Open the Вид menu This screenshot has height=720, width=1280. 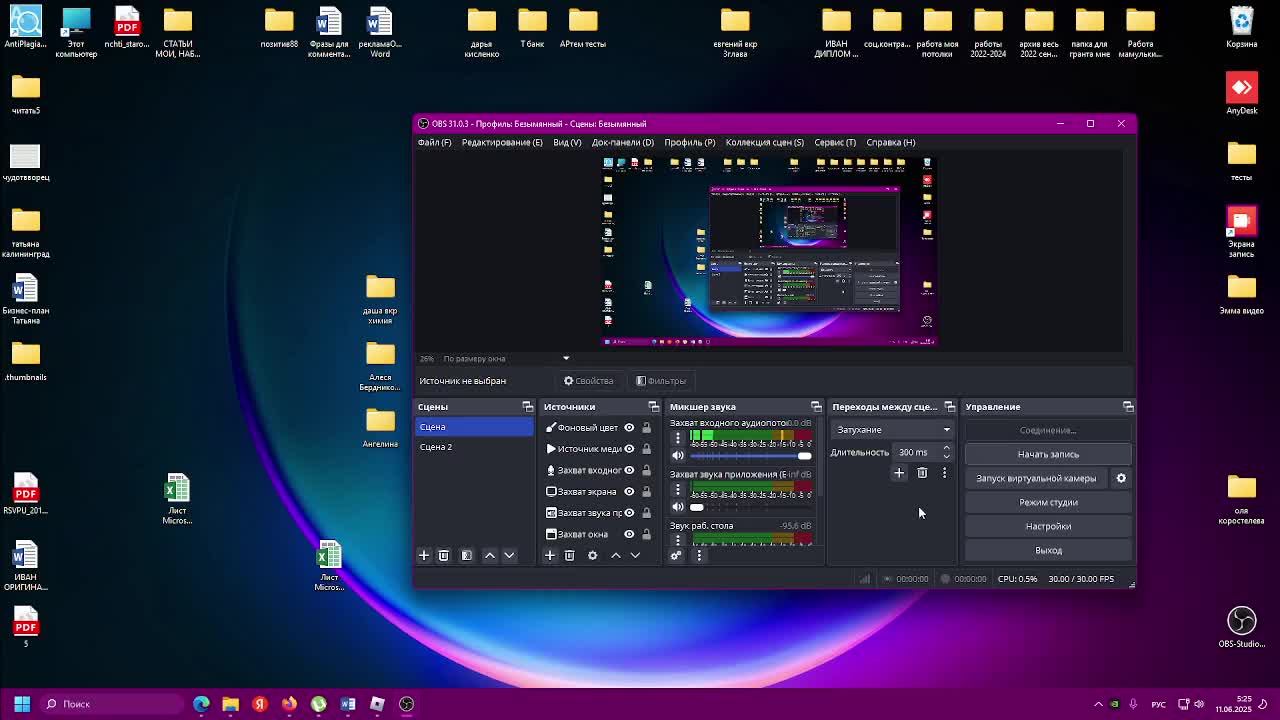coord(567,142)
